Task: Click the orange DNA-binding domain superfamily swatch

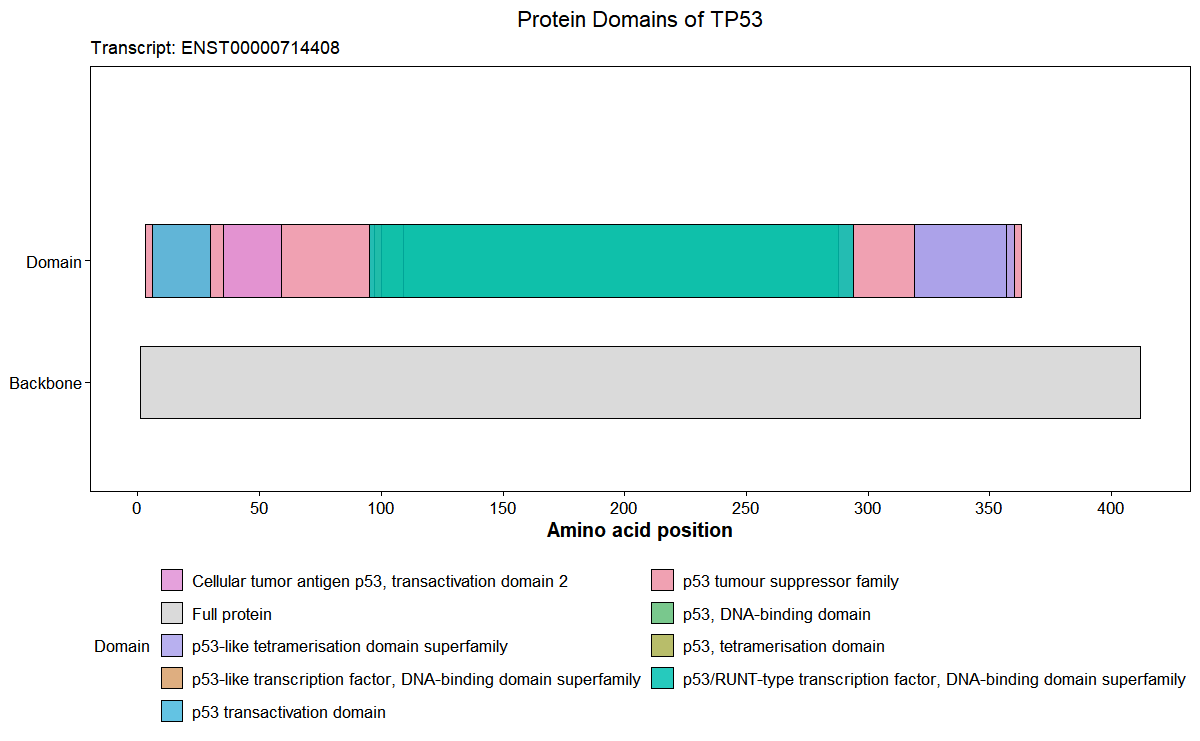Action: (170, 679)
